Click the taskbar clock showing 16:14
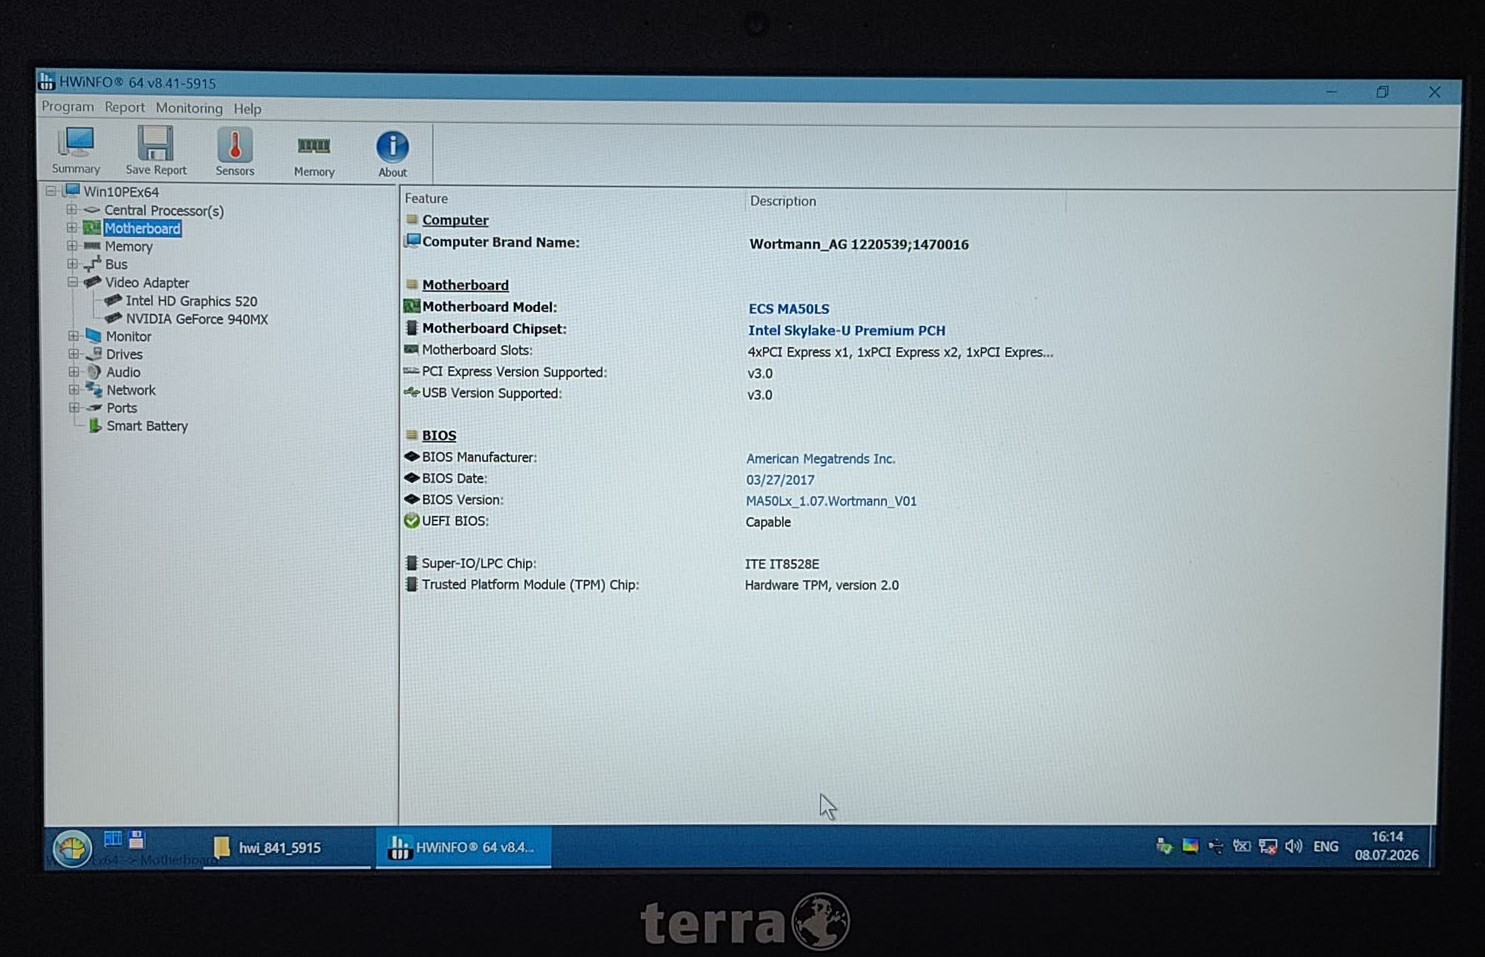 [1387, 846]
